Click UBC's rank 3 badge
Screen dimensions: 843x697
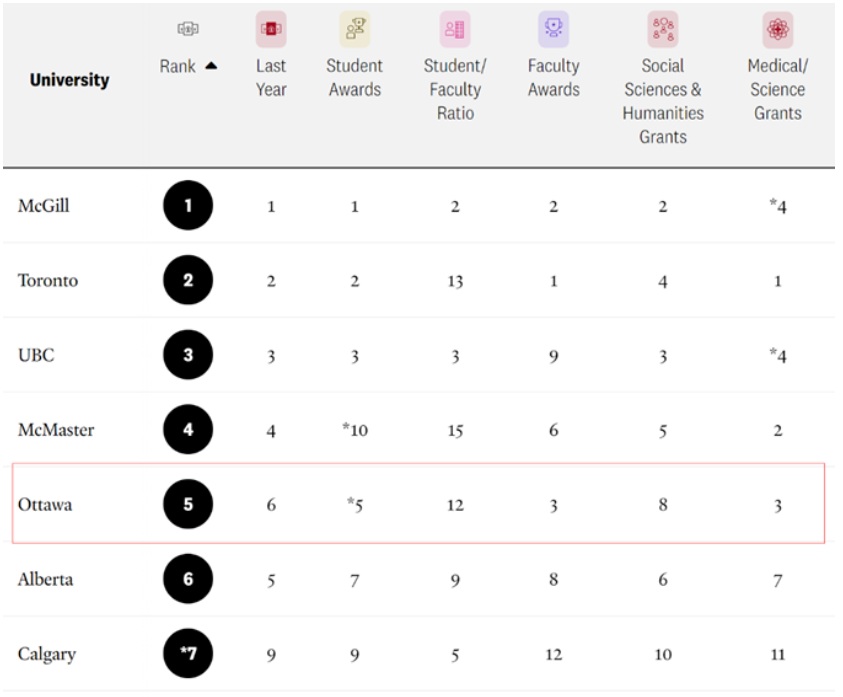[188, 356]
